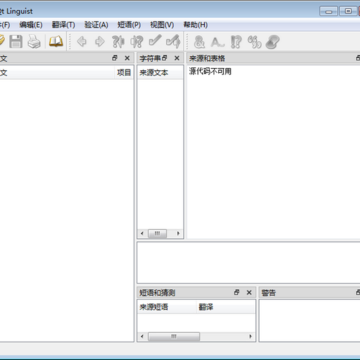Viewport: 360px width, 360px height.
Task: Open the 编辑(E) menu
Action: pos(31,25)
